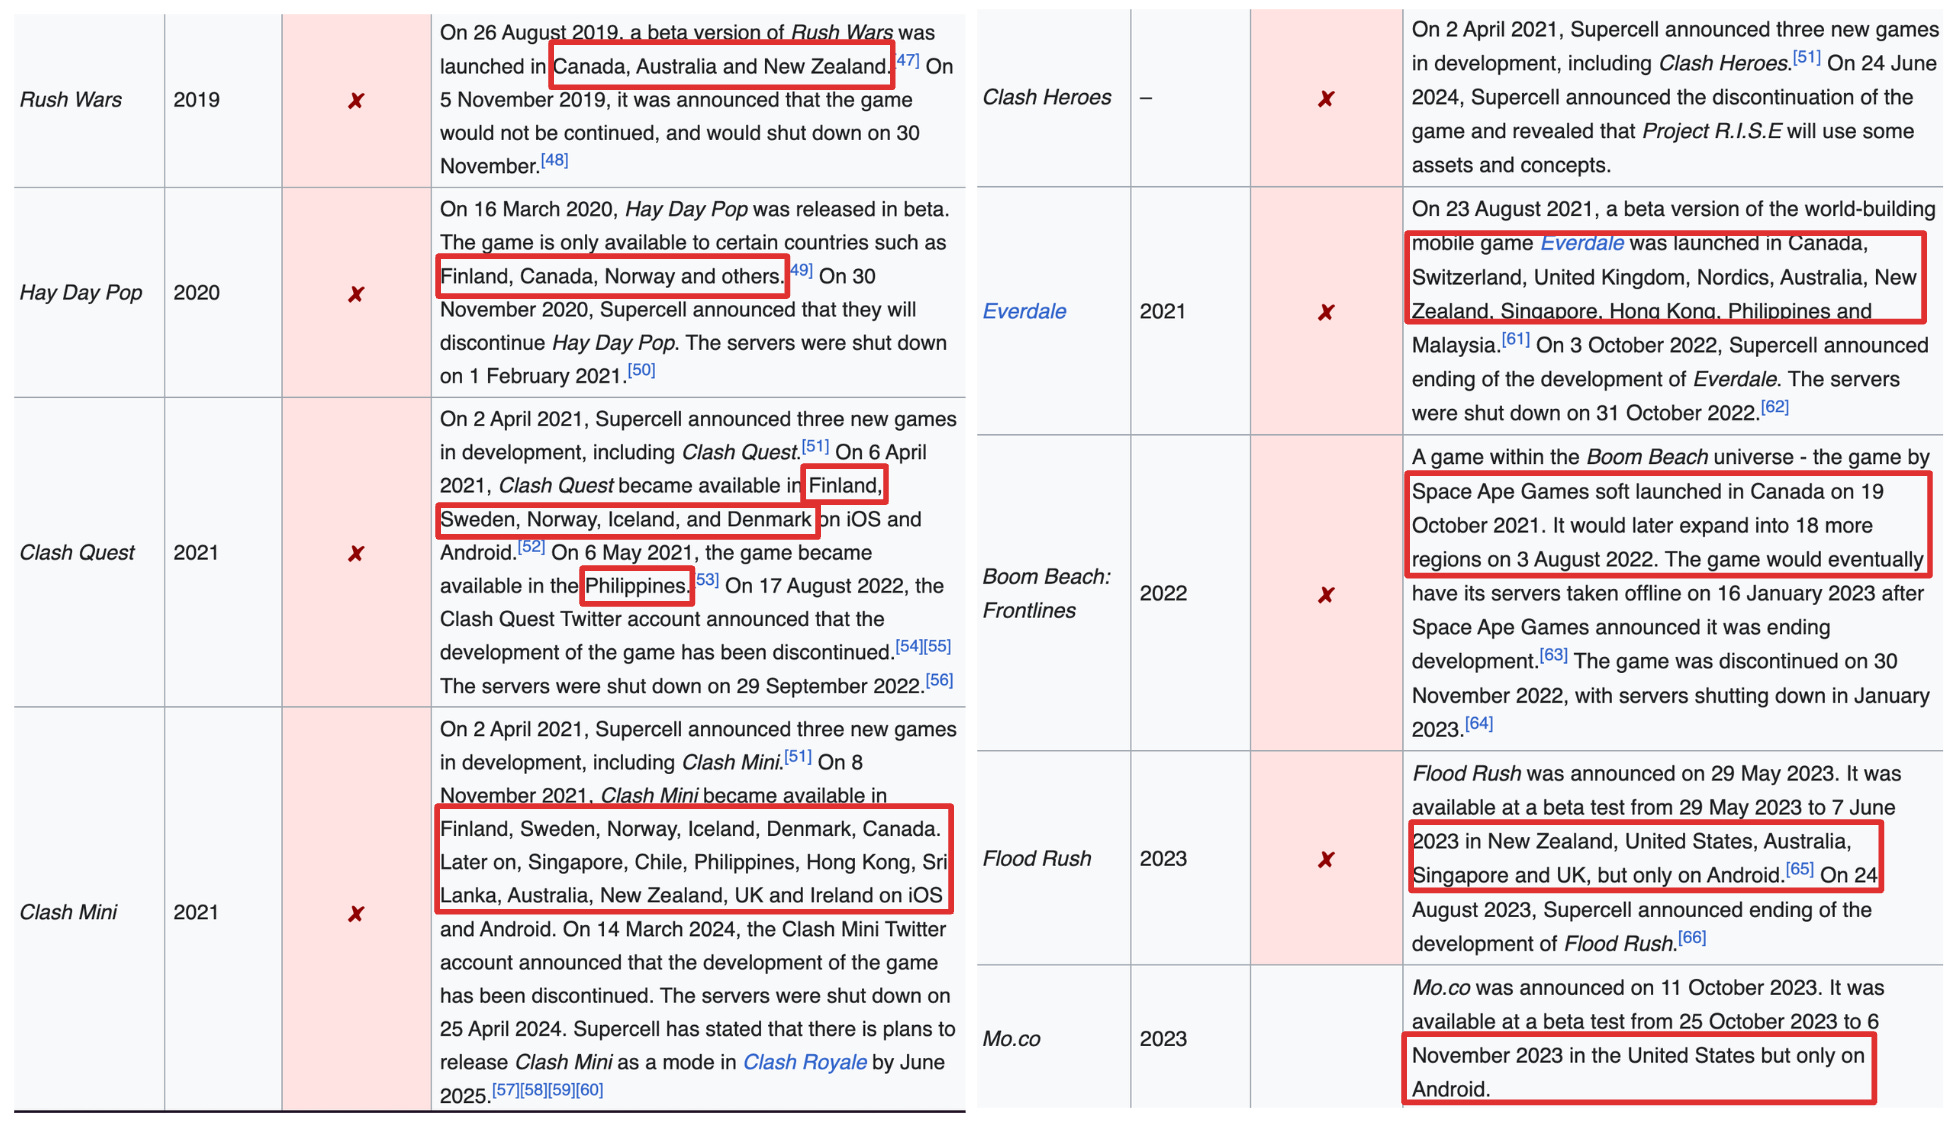Open citation [62] after '31 October 2022'
The image size is (1960, 1124).
coord(1775,407)
